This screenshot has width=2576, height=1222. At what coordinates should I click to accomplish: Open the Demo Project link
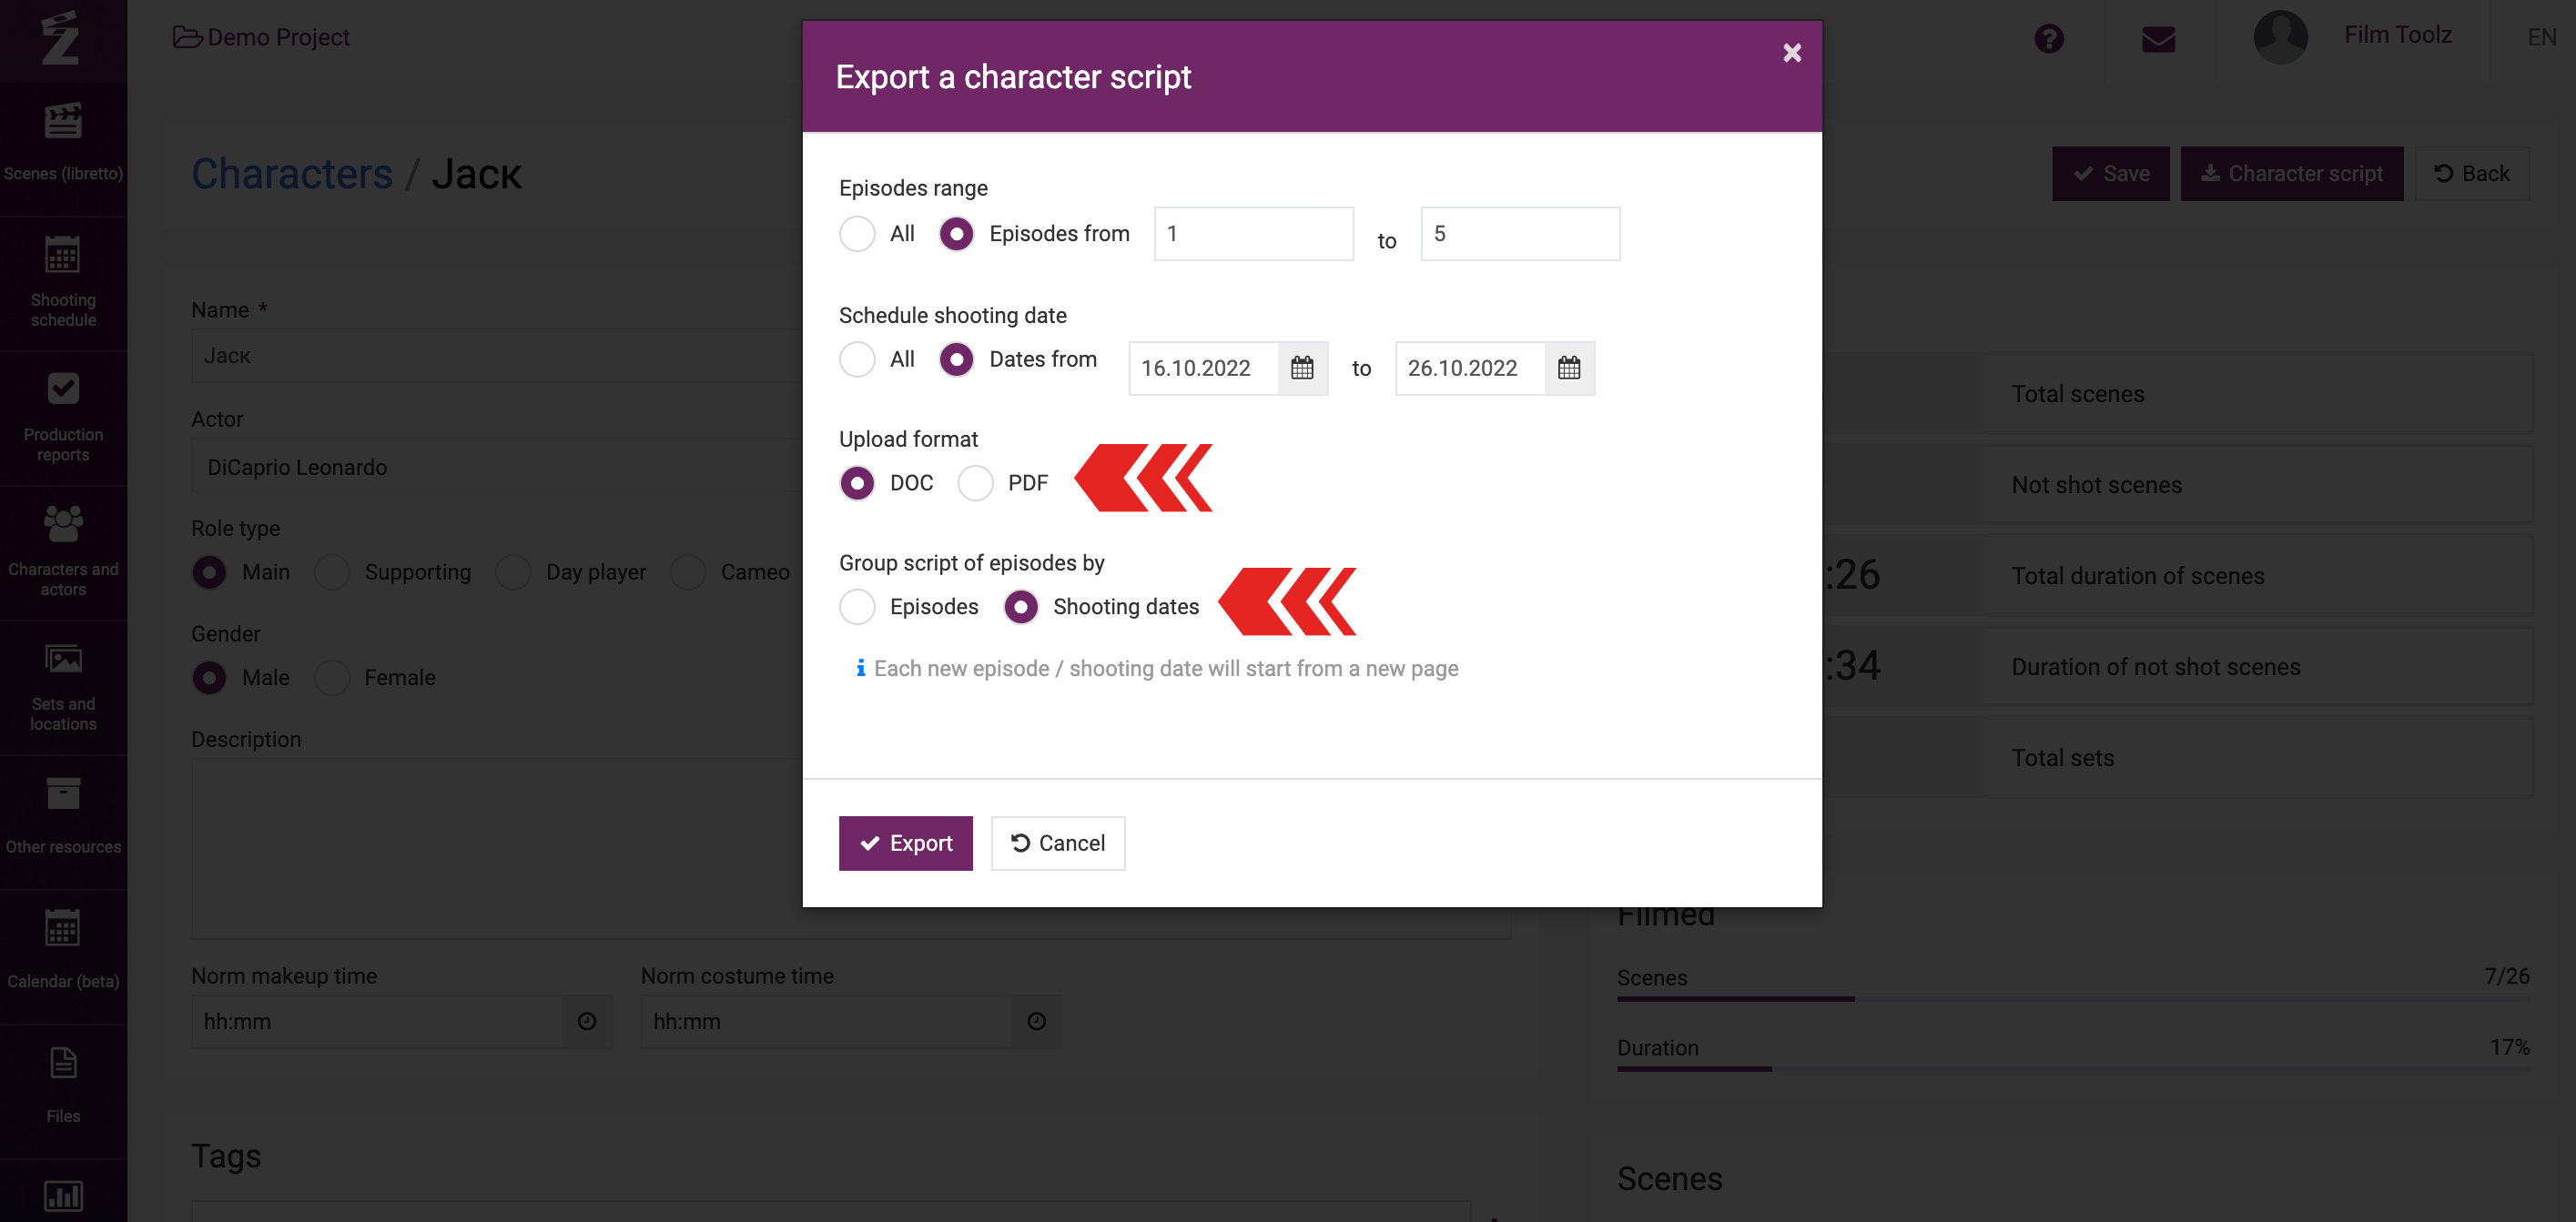click(x=278, y=37)
